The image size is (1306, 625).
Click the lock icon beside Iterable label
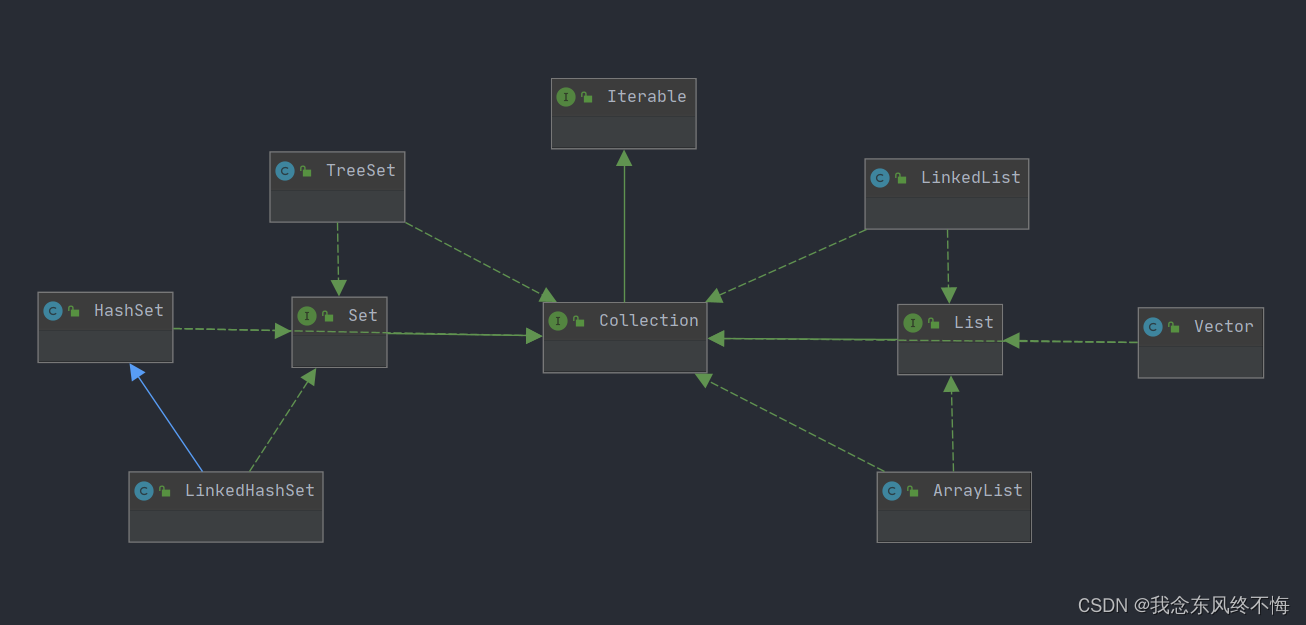(x=585, y=96)
